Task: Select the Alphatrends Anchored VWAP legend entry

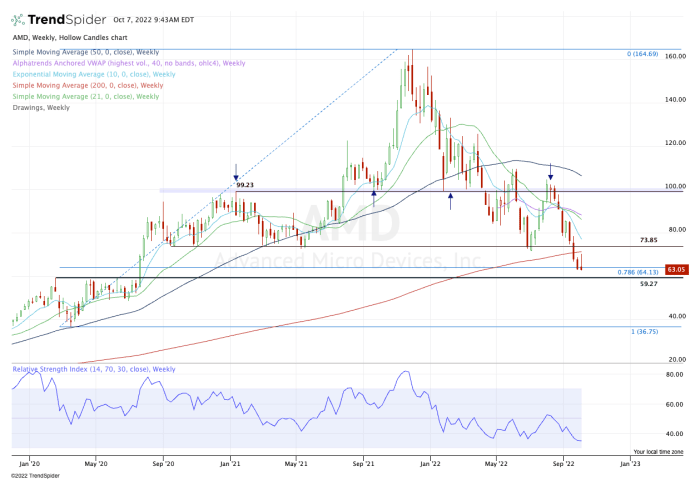Action: (128, 63)
